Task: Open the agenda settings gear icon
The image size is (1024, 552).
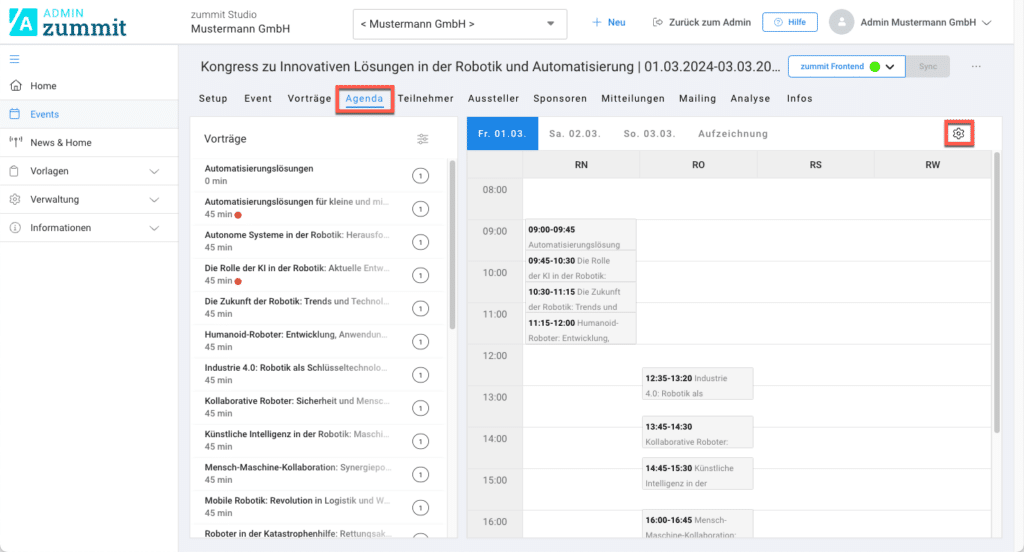Action: [958, 133]
